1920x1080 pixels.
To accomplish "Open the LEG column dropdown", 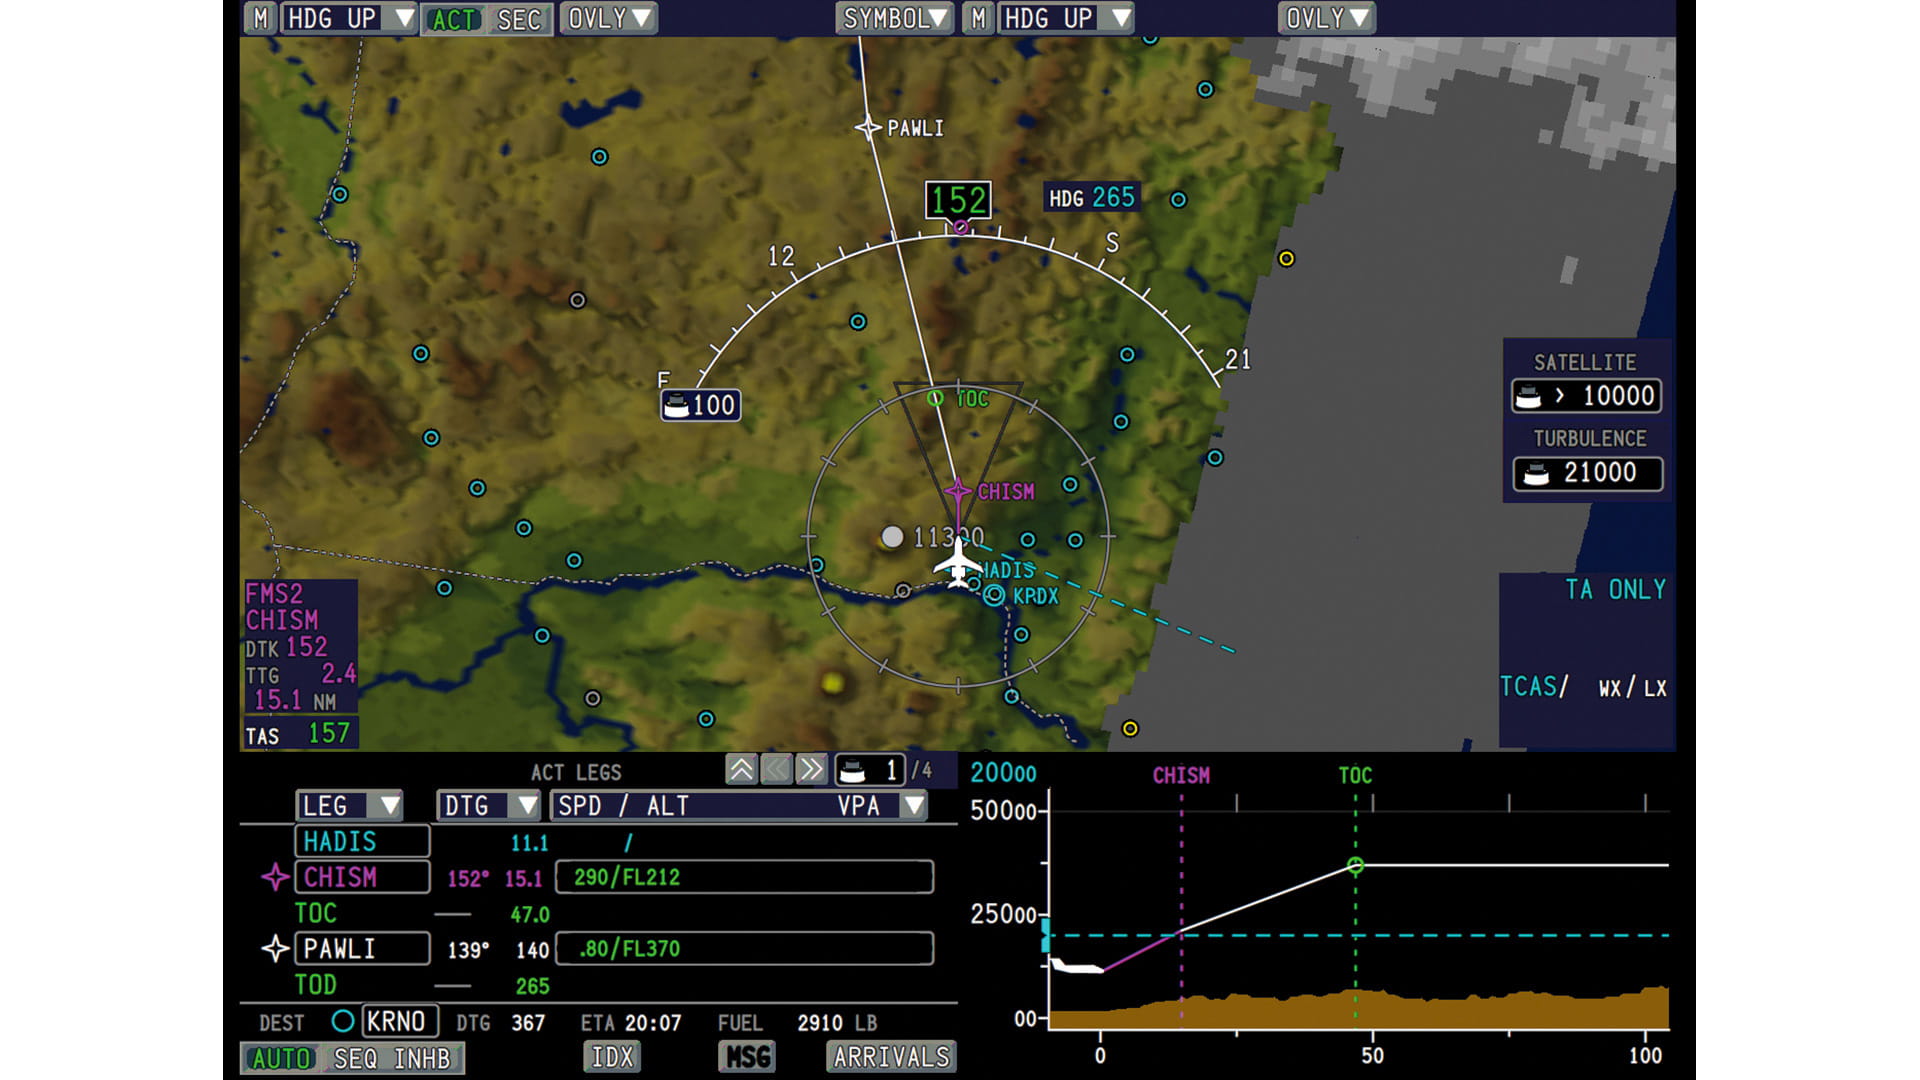I will (349, 806).
